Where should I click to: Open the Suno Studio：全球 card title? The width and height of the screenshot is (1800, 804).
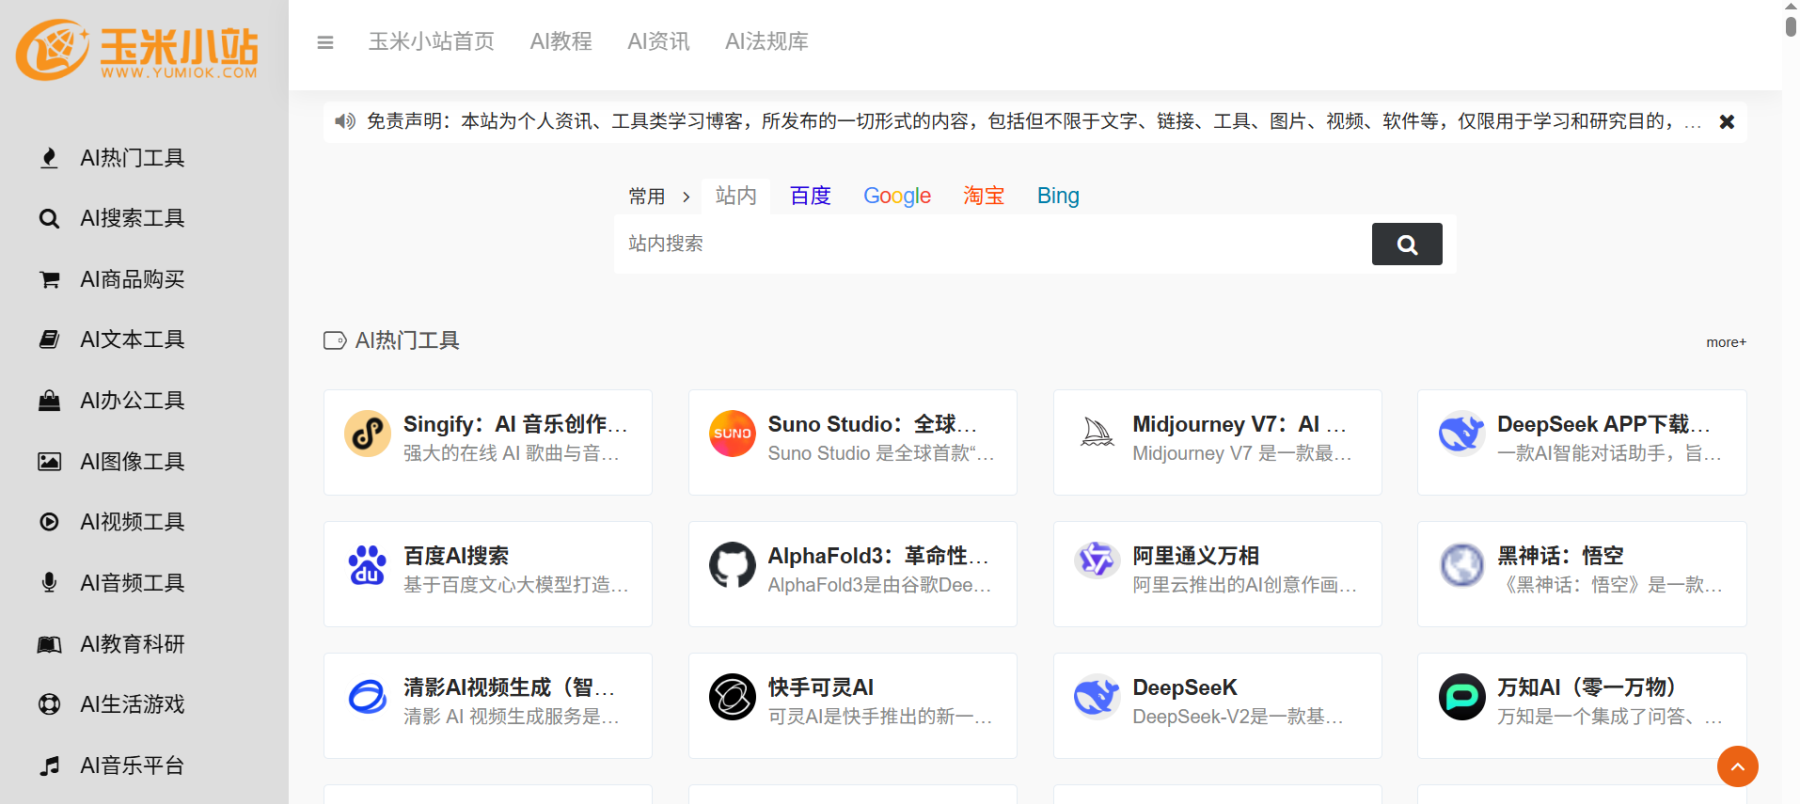[x=872, y=424]
